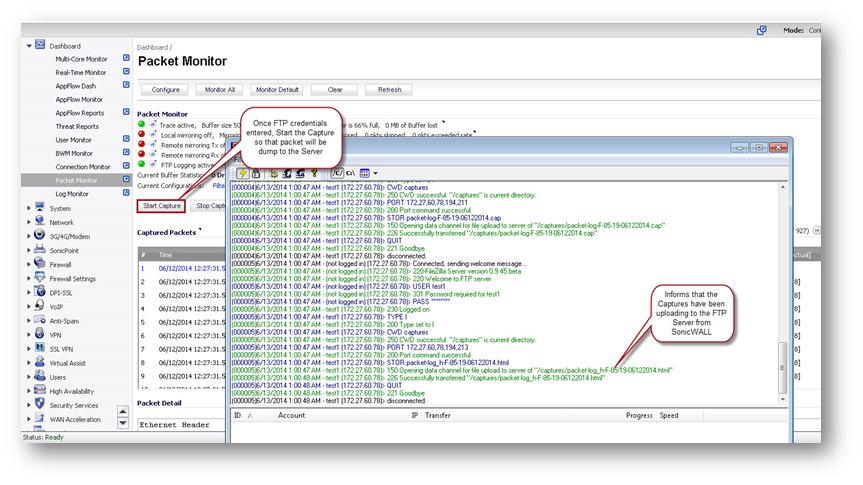Expand the Firewall Settings tree node
Screen dimensions: 863x485
click(29, 279)
